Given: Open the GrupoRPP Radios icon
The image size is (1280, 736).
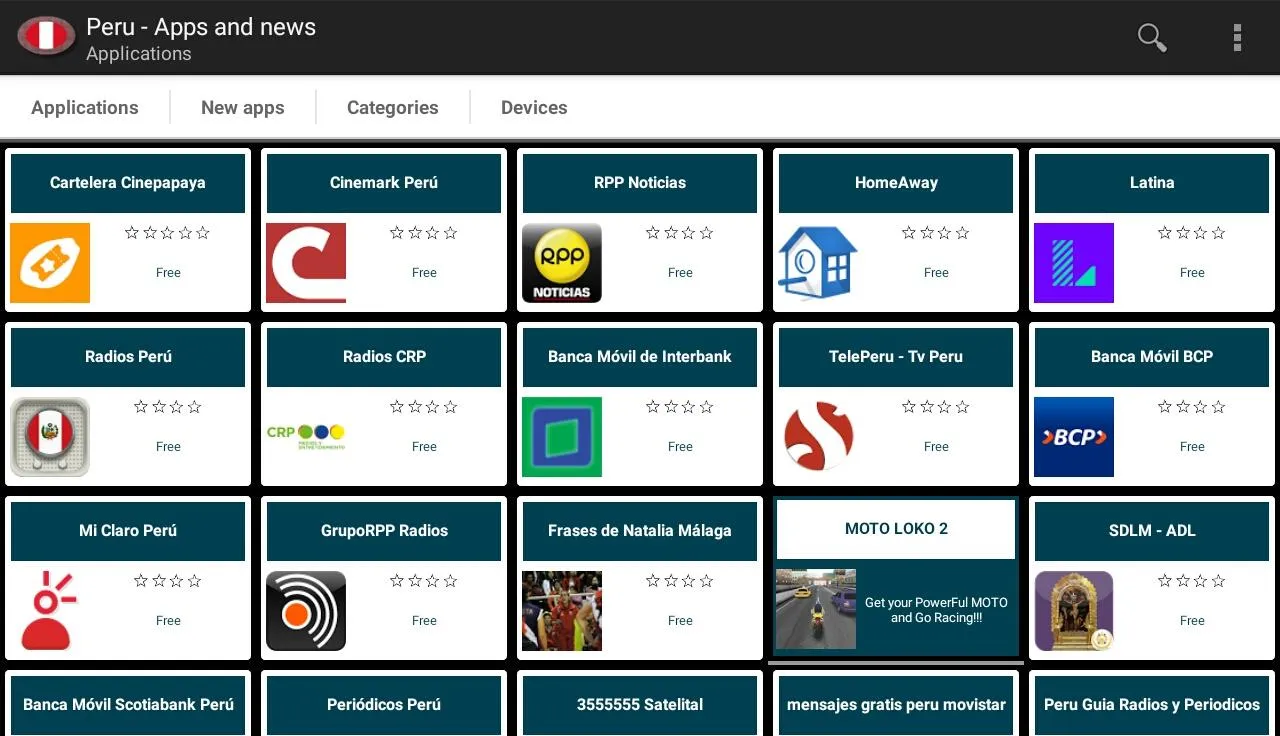Looking at the screenshot, I should [306, 611].
